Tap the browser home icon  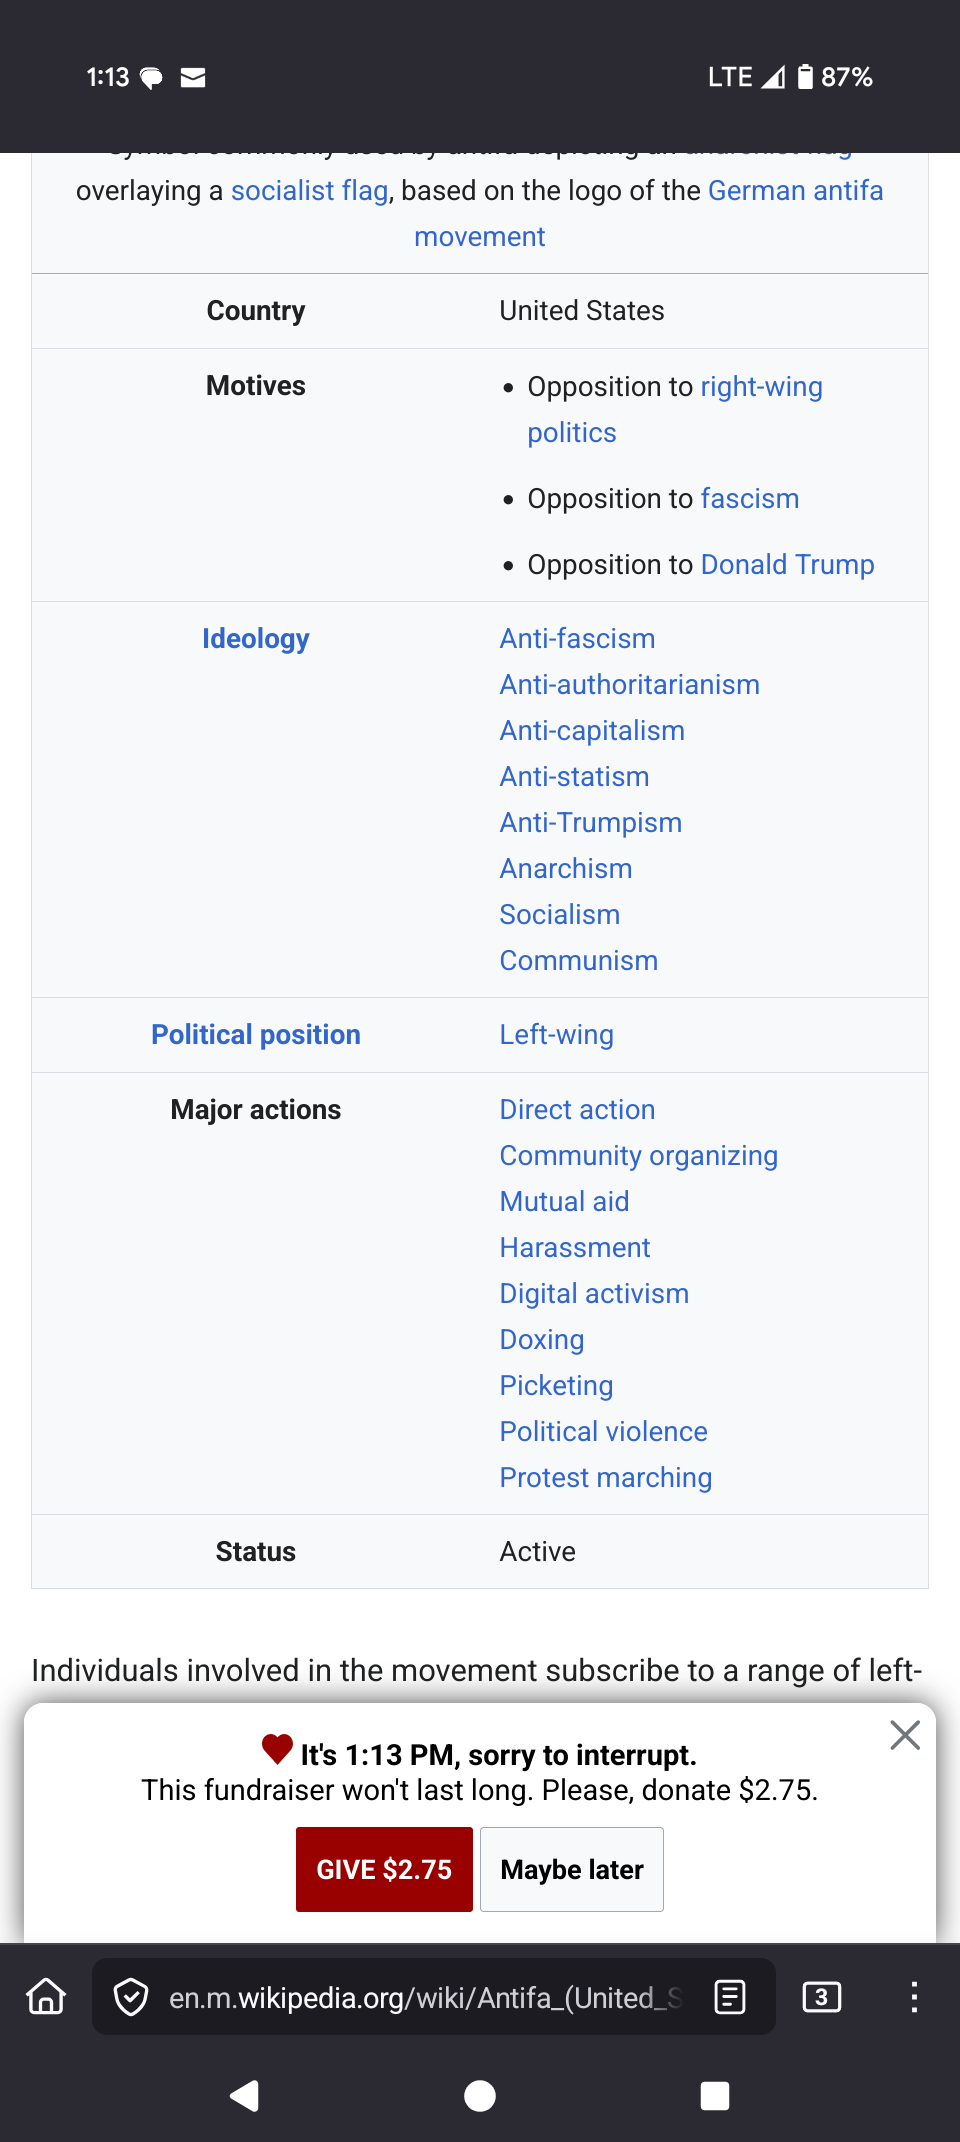(x=46, y=1997)
